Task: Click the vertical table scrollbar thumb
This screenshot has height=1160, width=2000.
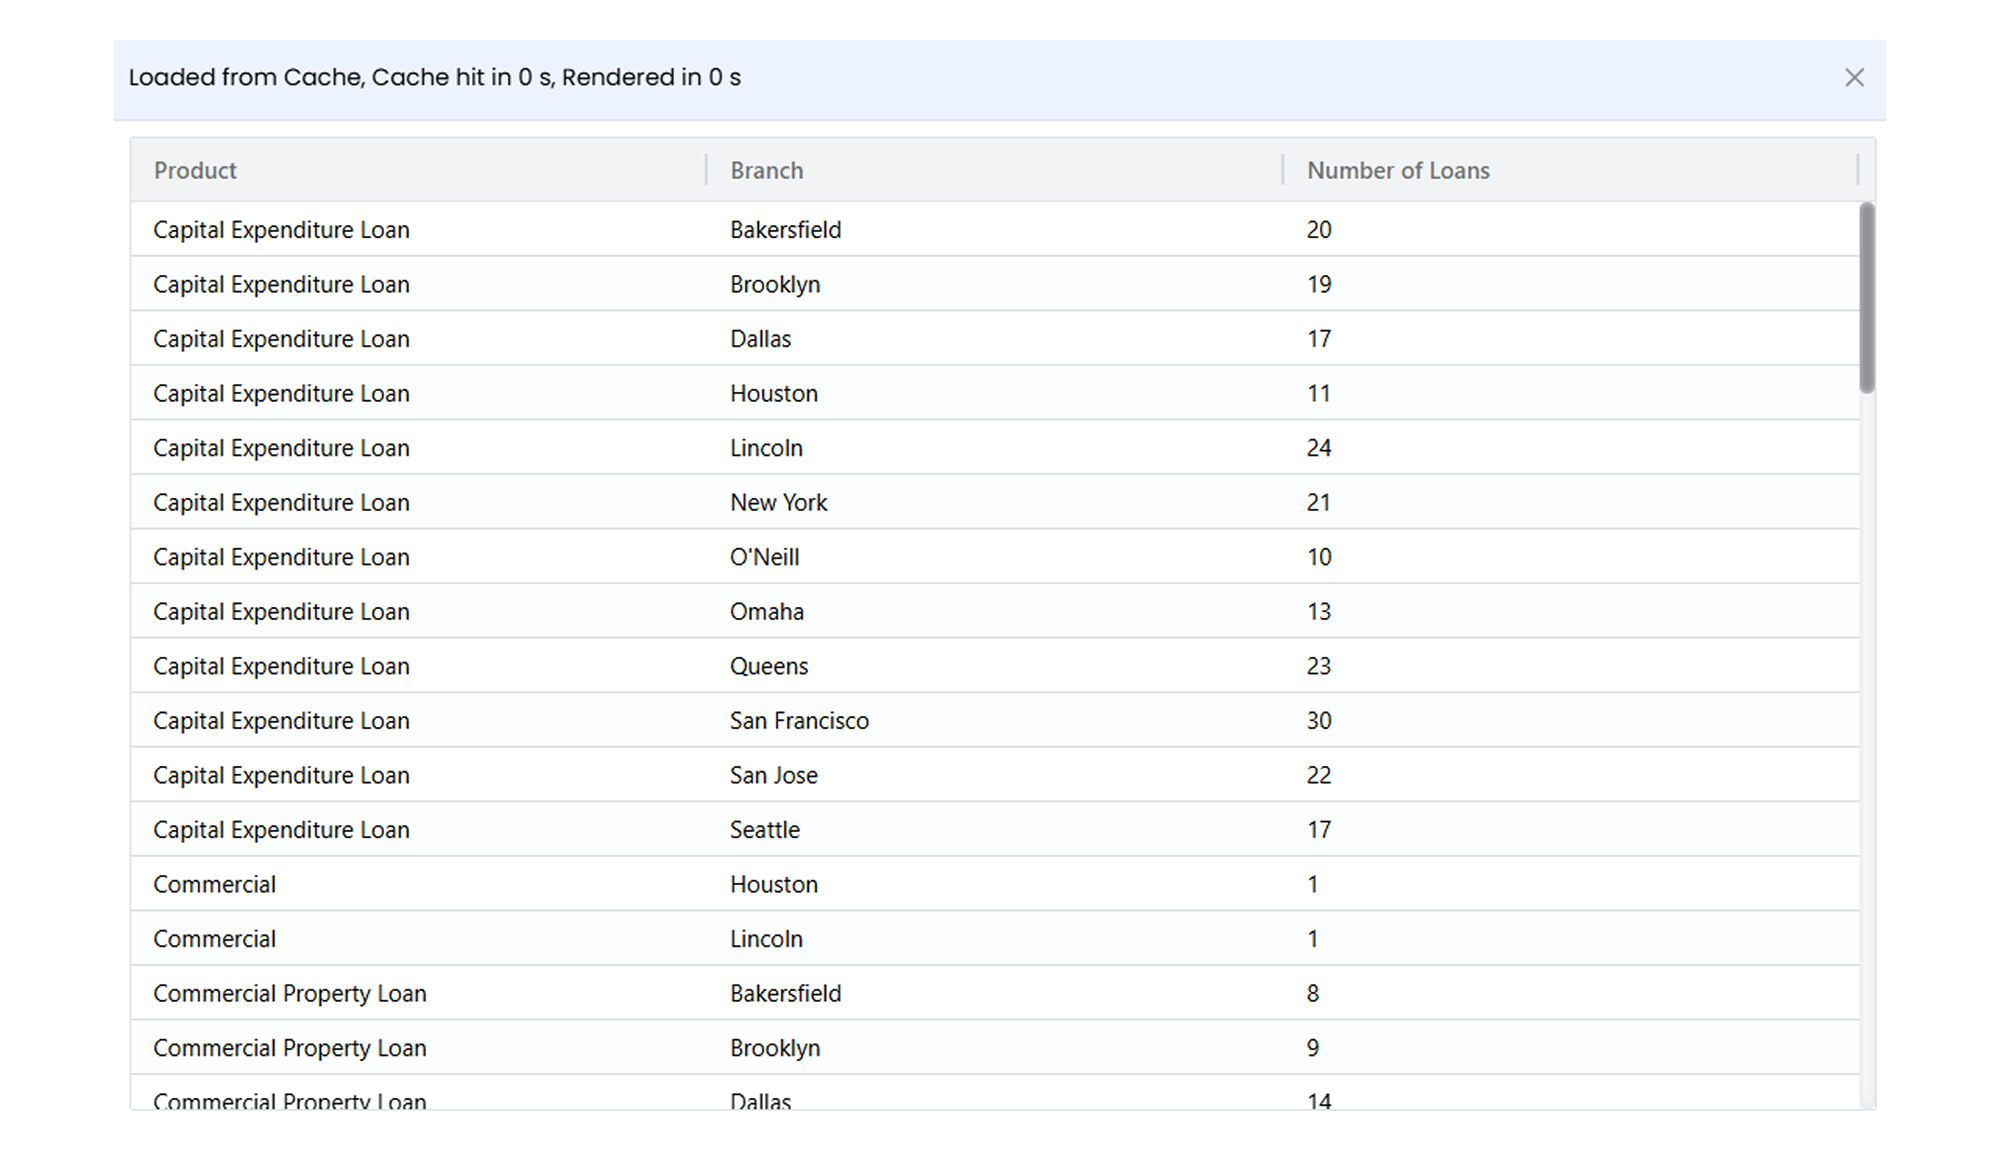Action: (1866, 297)
